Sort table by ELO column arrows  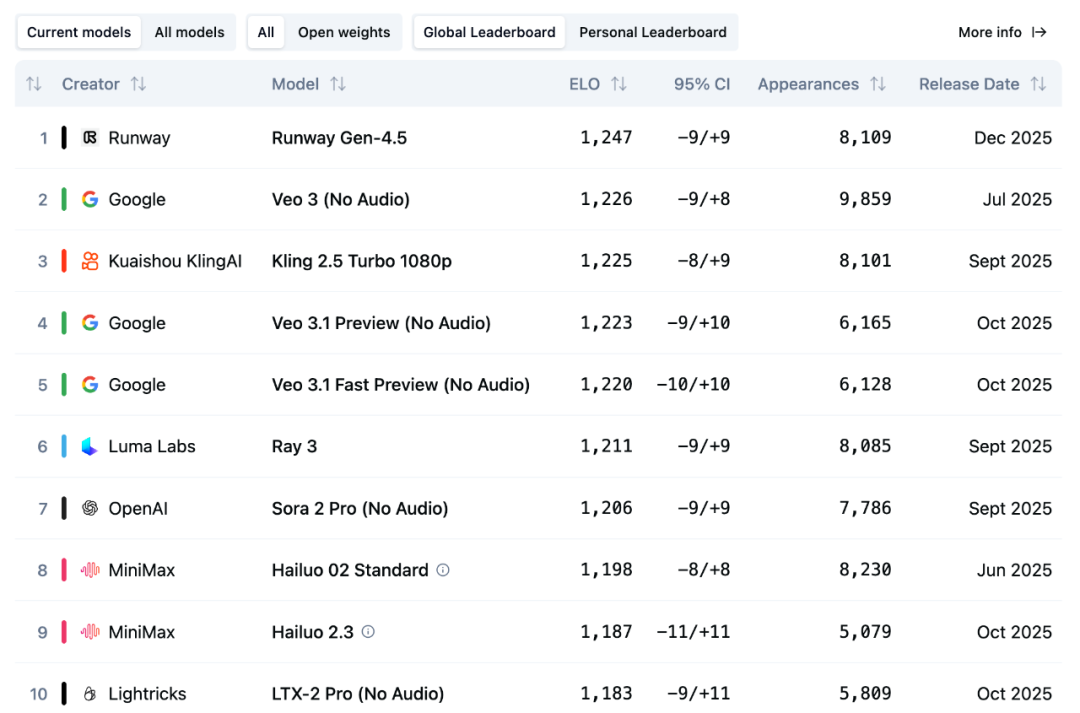pyautogui.click(x=619, y=84)
